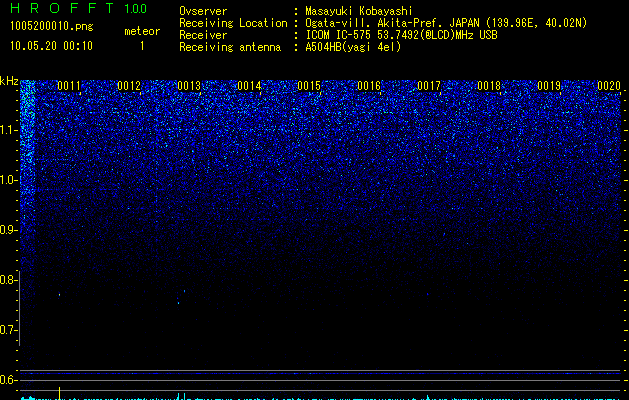Click the Ovserver label

[203, 11]
